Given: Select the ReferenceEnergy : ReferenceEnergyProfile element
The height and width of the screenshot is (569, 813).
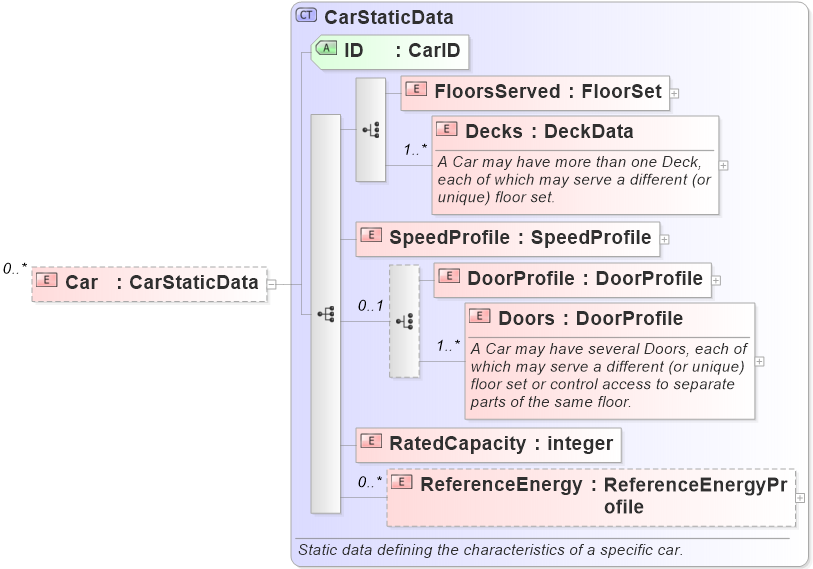Looking at the screenshot, I should click(x=591, y=498).
